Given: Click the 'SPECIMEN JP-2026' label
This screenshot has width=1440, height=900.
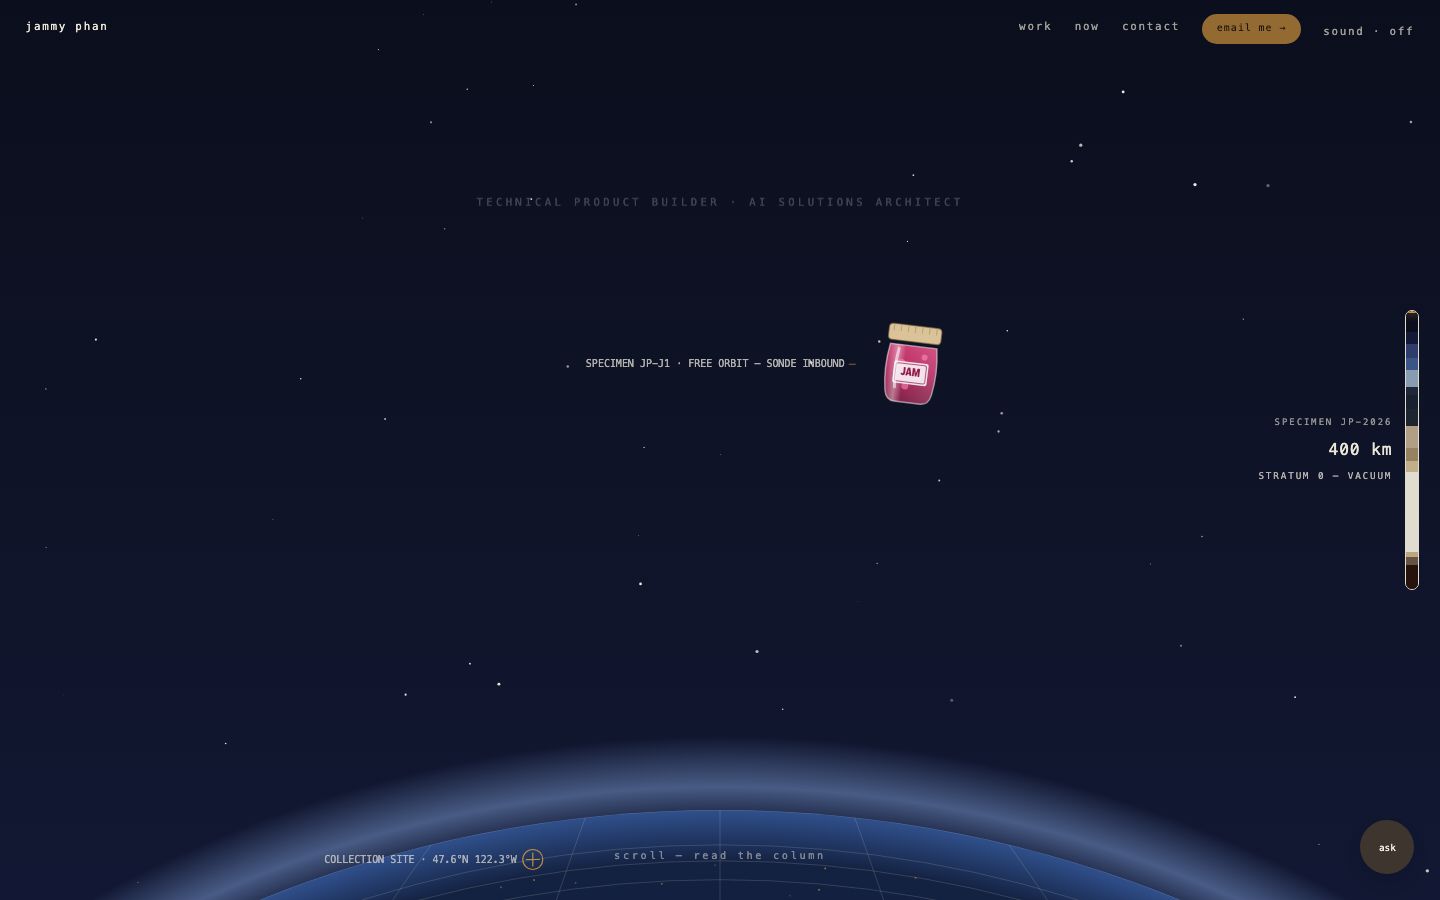Looking at the screenshot, I should (x=1333, y=422).
